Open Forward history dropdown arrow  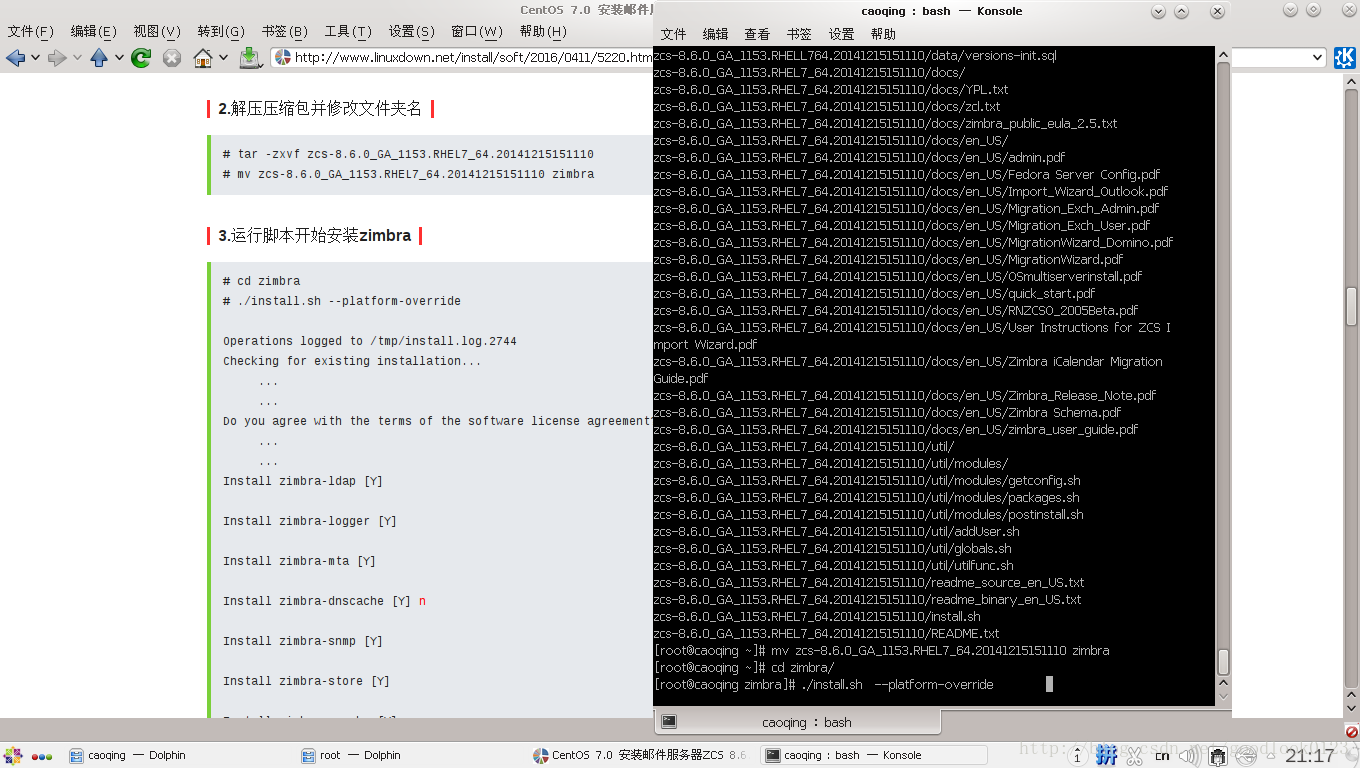click(x=77, y=58)
